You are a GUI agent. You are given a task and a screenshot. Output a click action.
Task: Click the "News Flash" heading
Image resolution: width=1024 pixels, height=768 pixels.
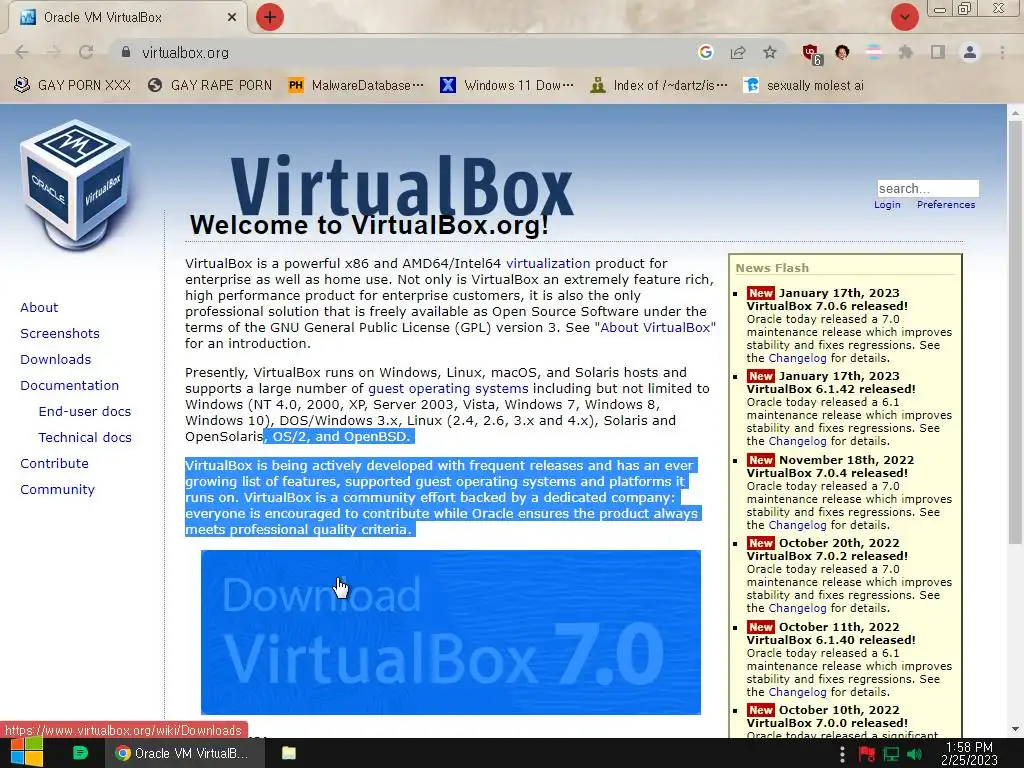tap(772, 268)
